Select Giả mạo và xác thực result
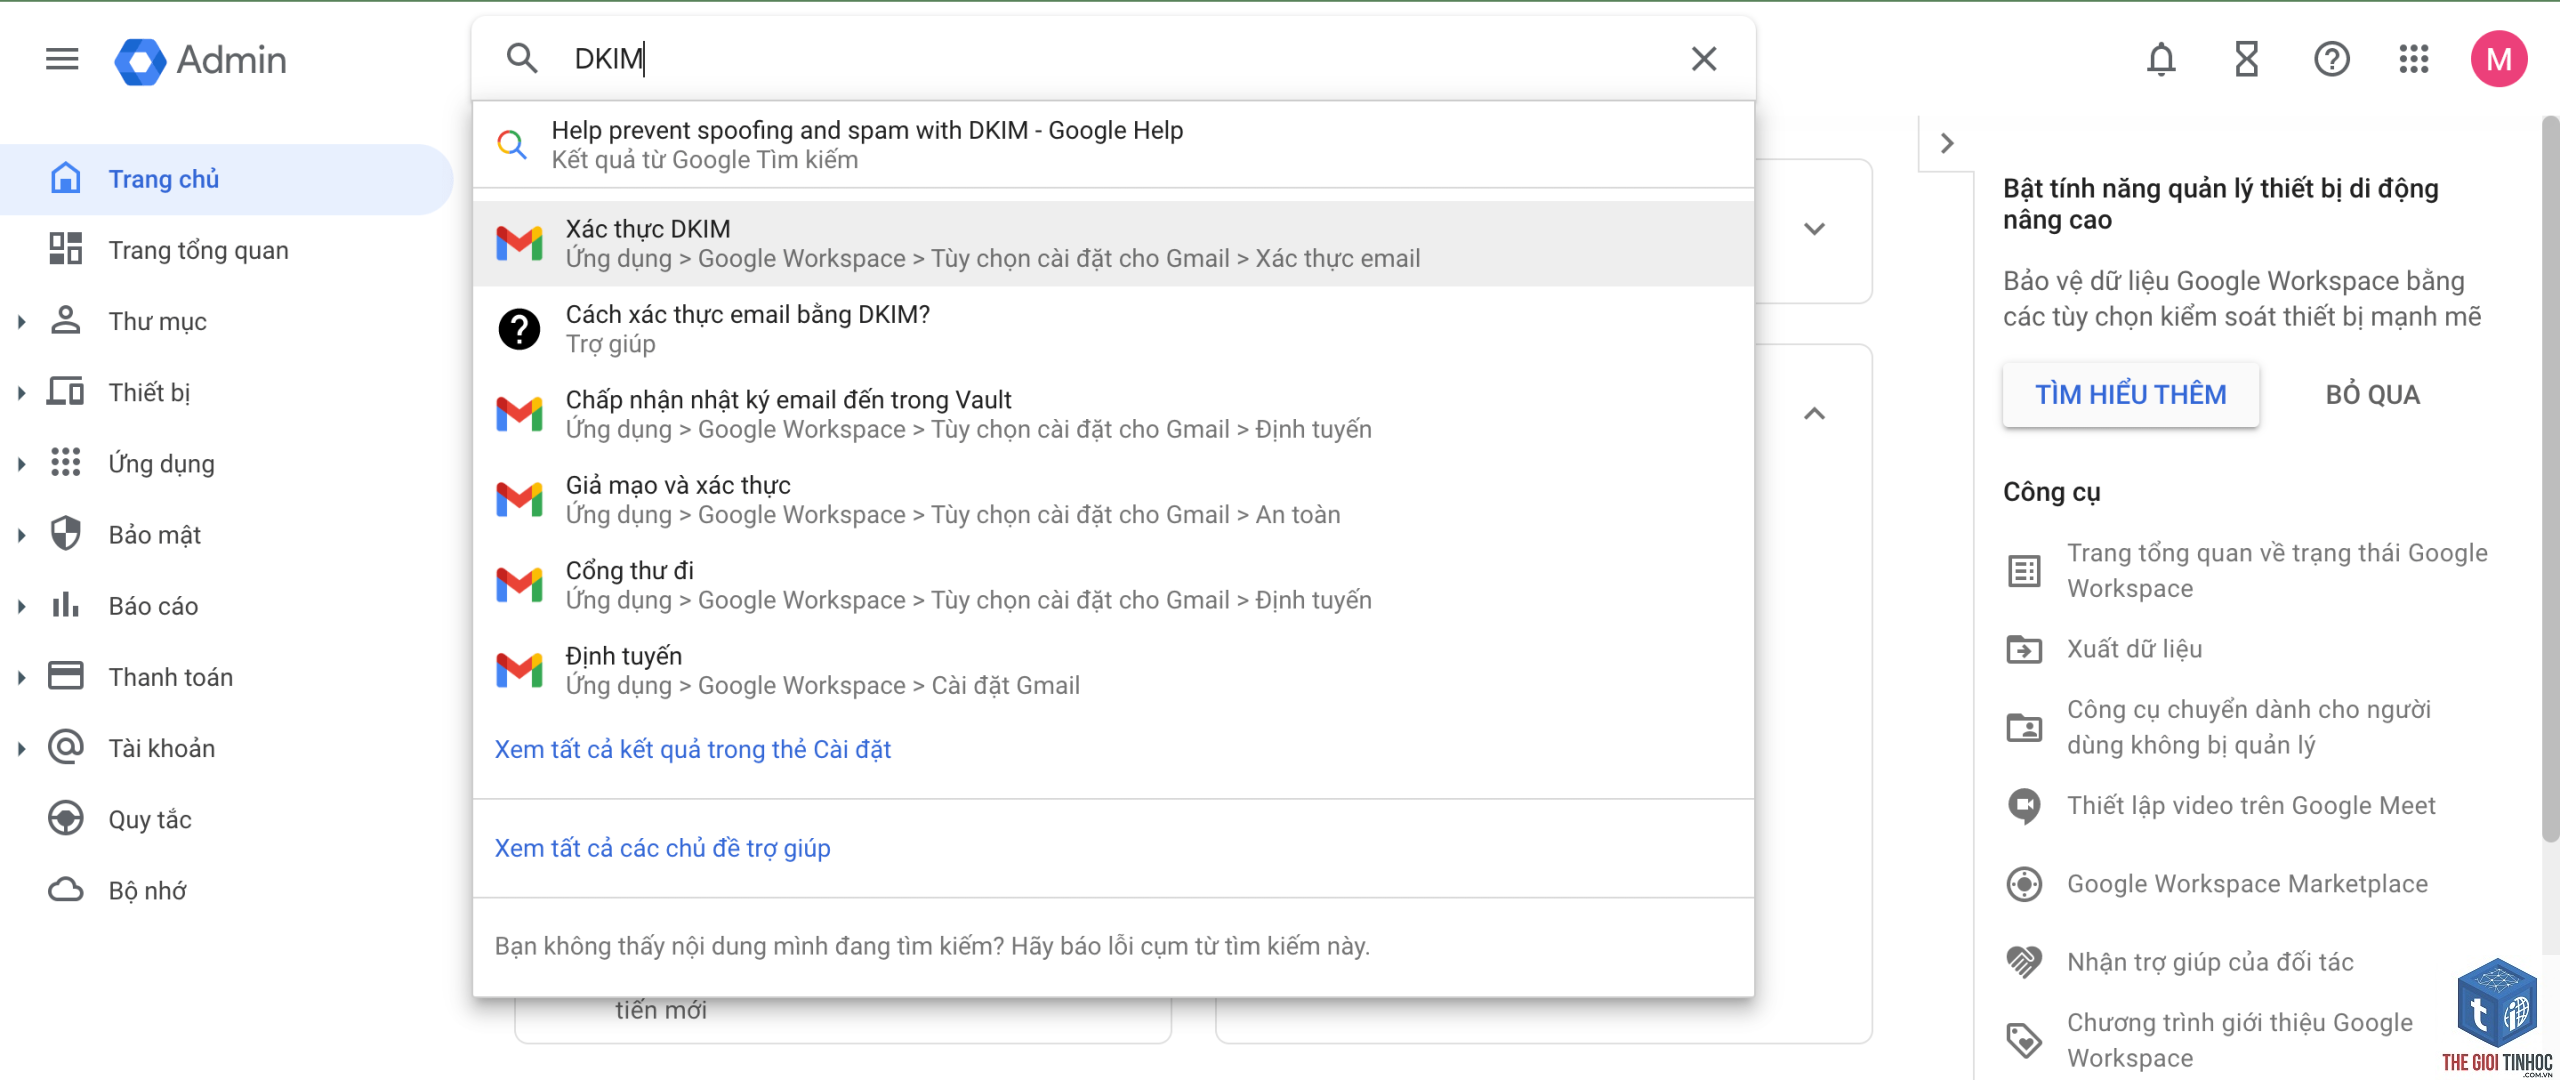Viewport: 2560px width, 1080px height. 1113,499
